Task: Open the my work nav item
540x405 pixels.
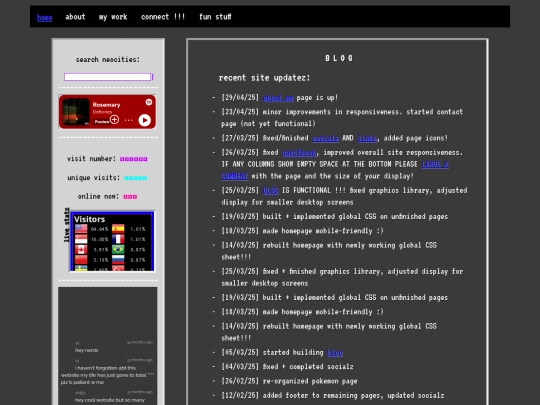Action: 113,17
